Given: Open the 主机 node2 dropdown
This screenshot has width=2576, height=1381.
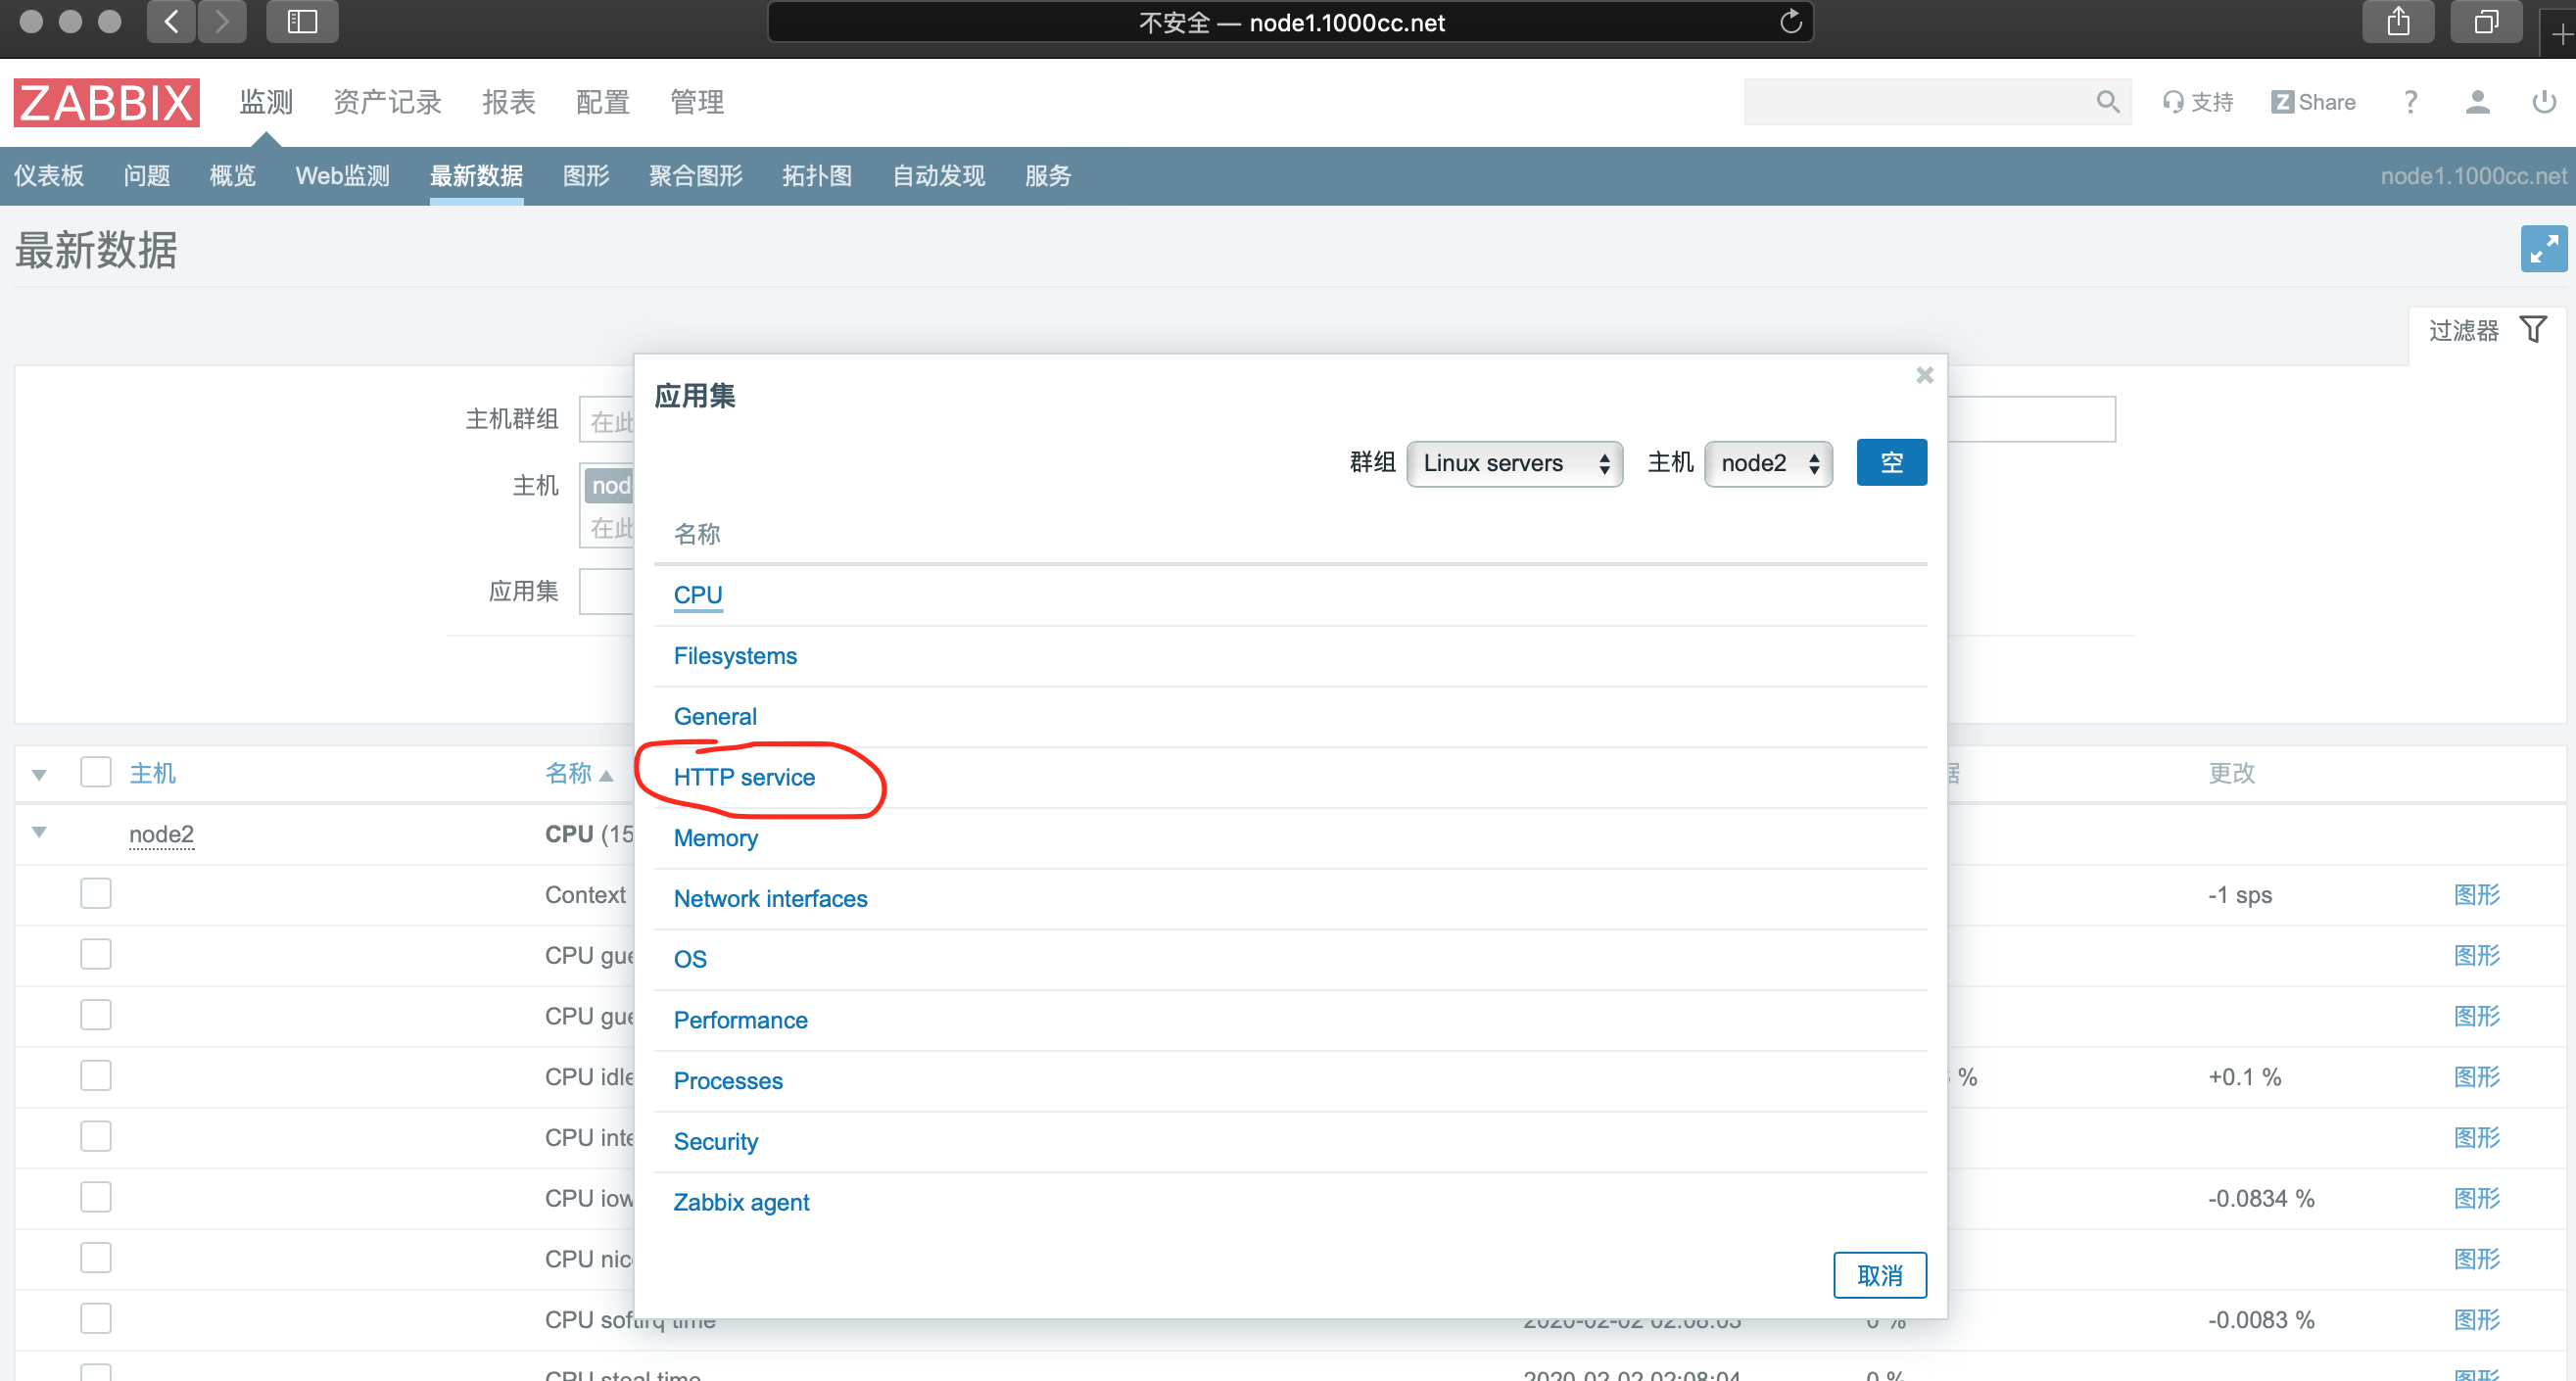Looking at the screenshot, I should (1767, 463).
